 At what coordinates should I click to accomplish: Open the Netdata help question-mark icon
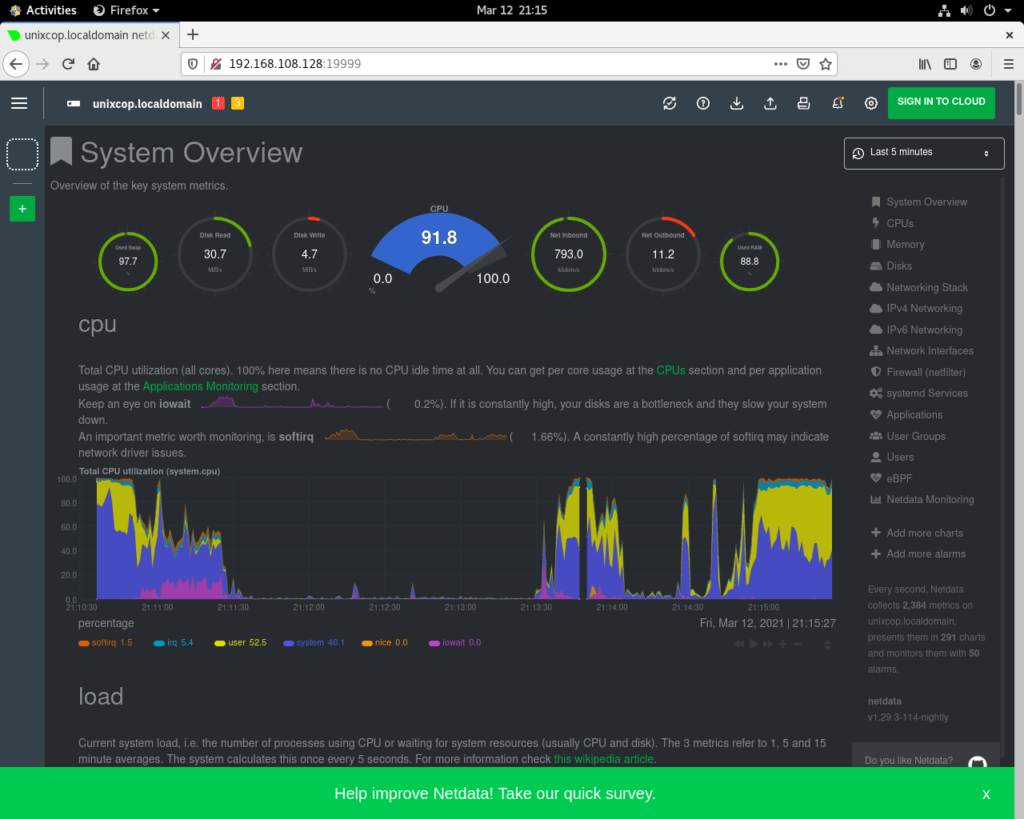pos(703,103)
